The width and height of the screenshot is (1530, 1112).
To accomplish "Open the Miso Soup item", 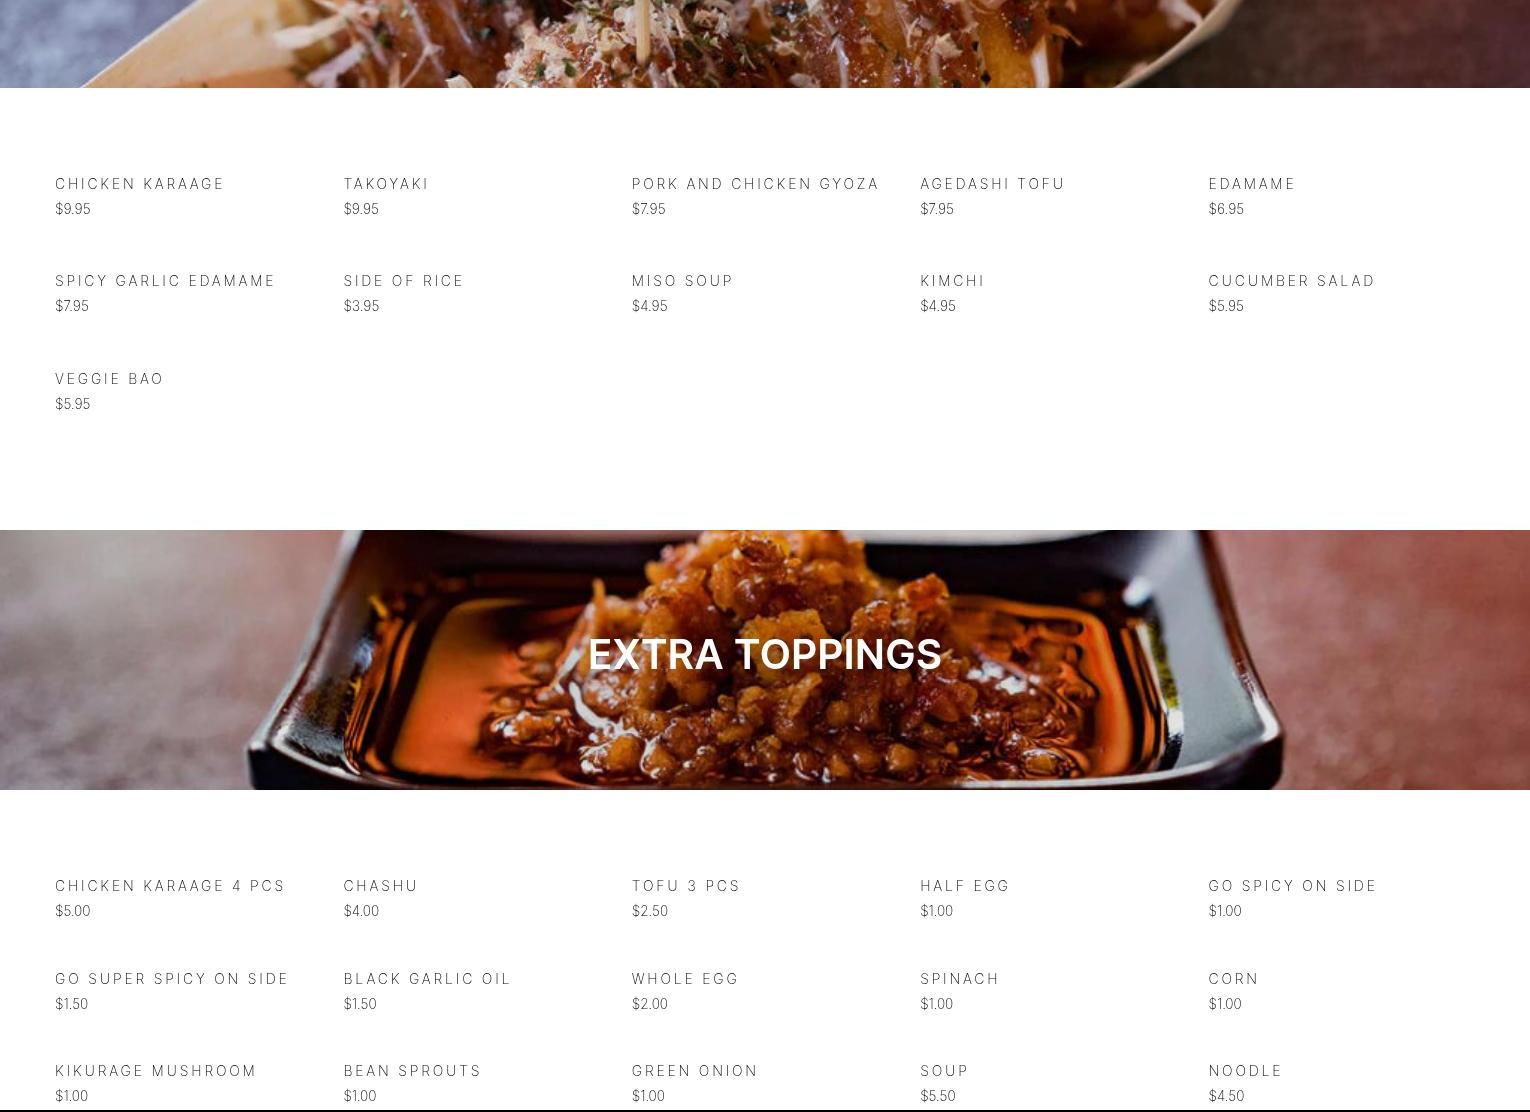I will pyautogui.click(x=683, y=281).
